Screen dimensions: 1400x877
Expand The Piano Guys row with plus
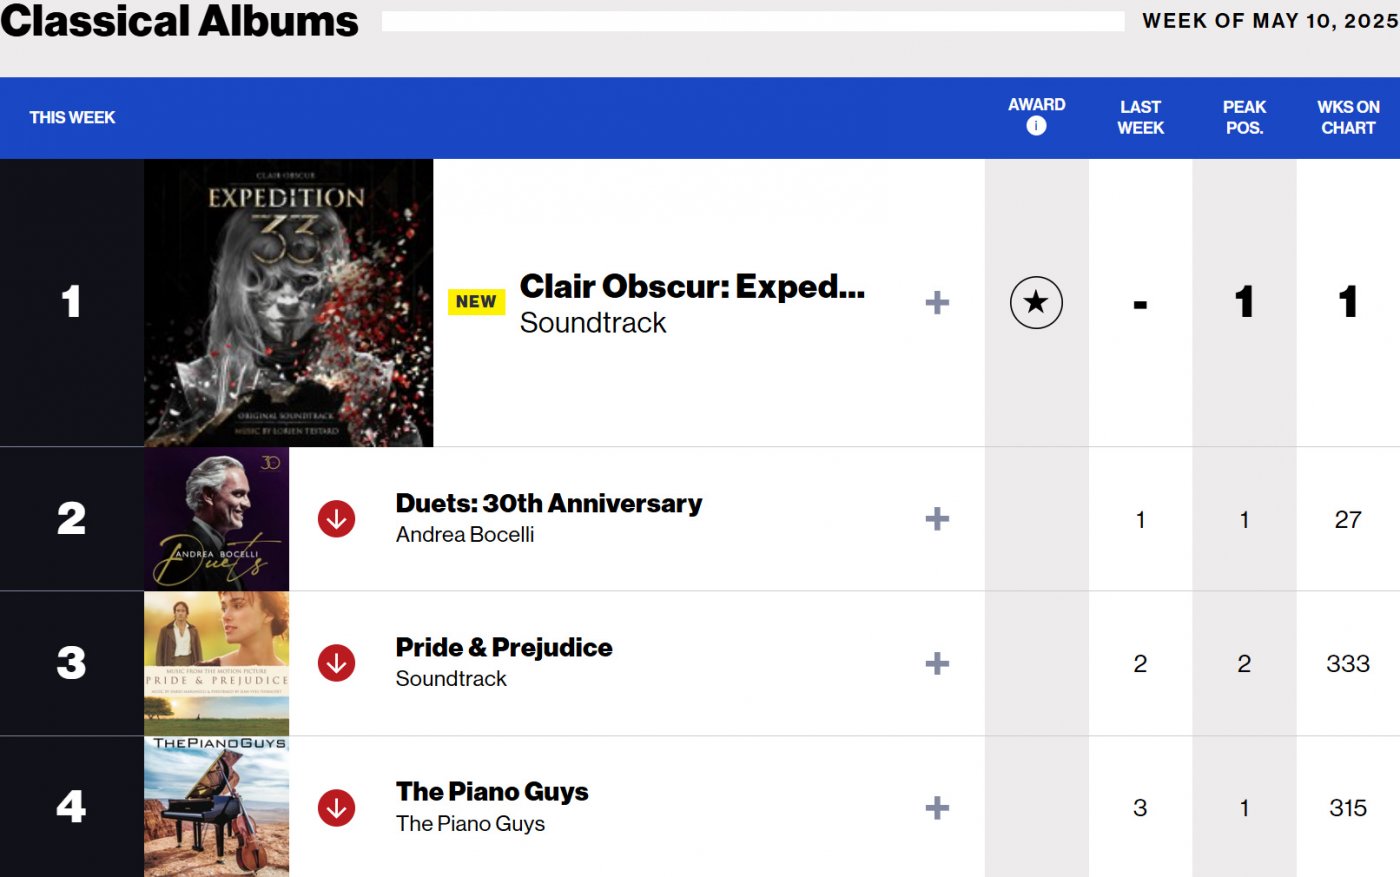pos(937,807)
